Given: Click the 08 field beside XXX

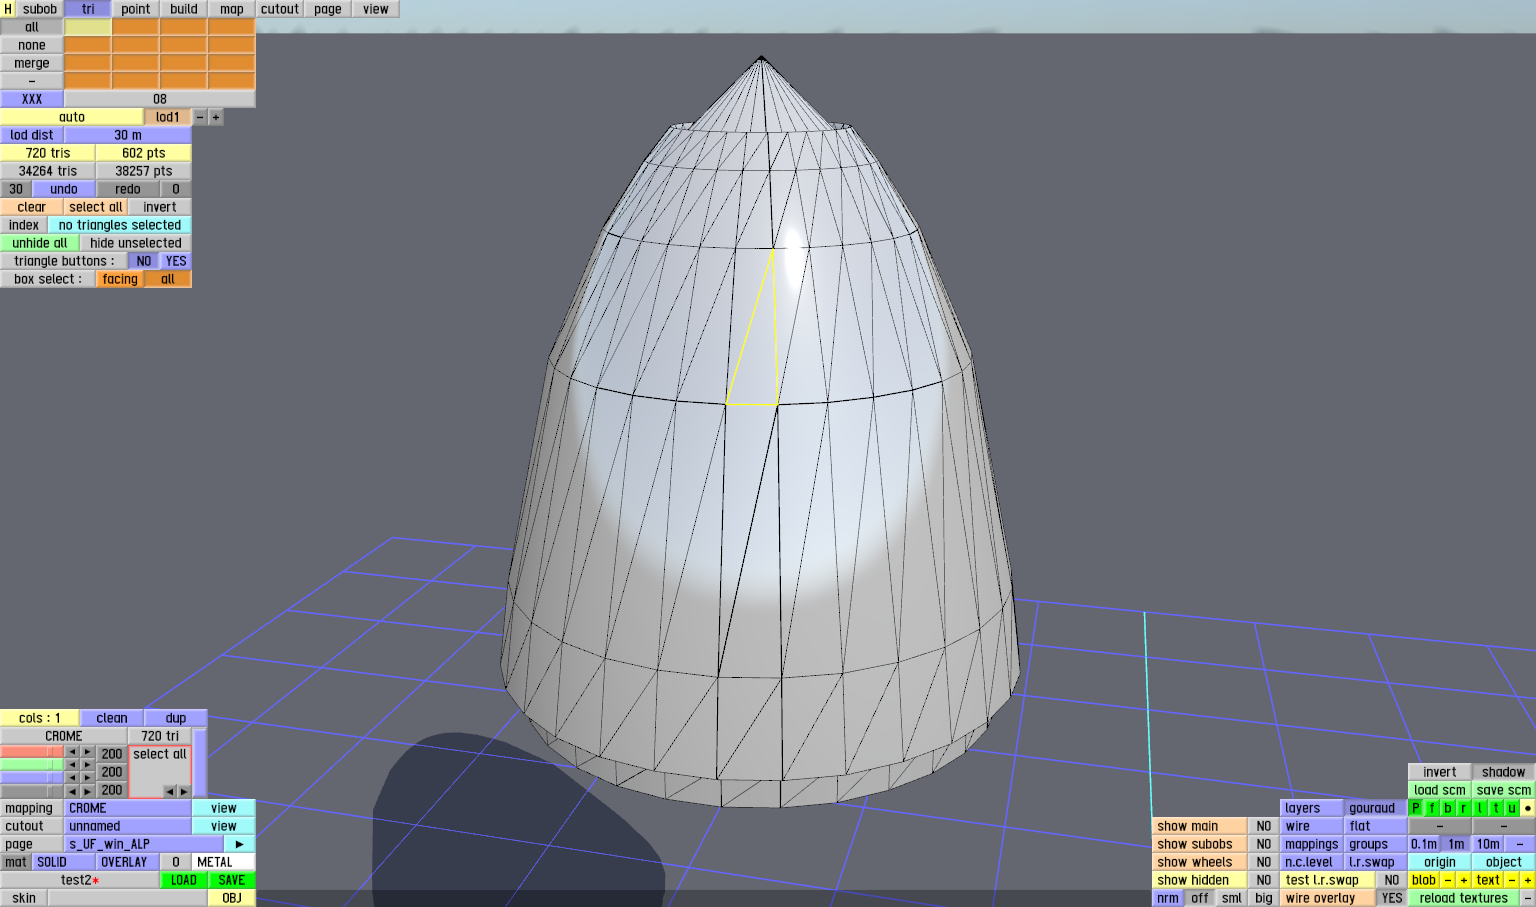Looking at the screenshot, I should [x=160, y=99].
